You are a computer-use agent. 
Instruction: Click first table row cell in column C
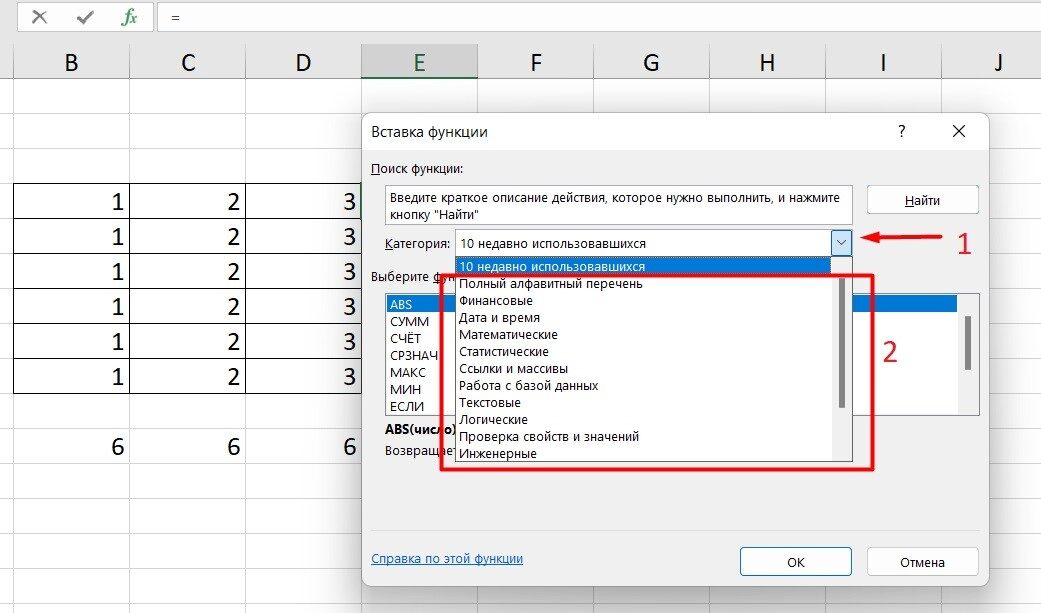(x=187, y=201)
